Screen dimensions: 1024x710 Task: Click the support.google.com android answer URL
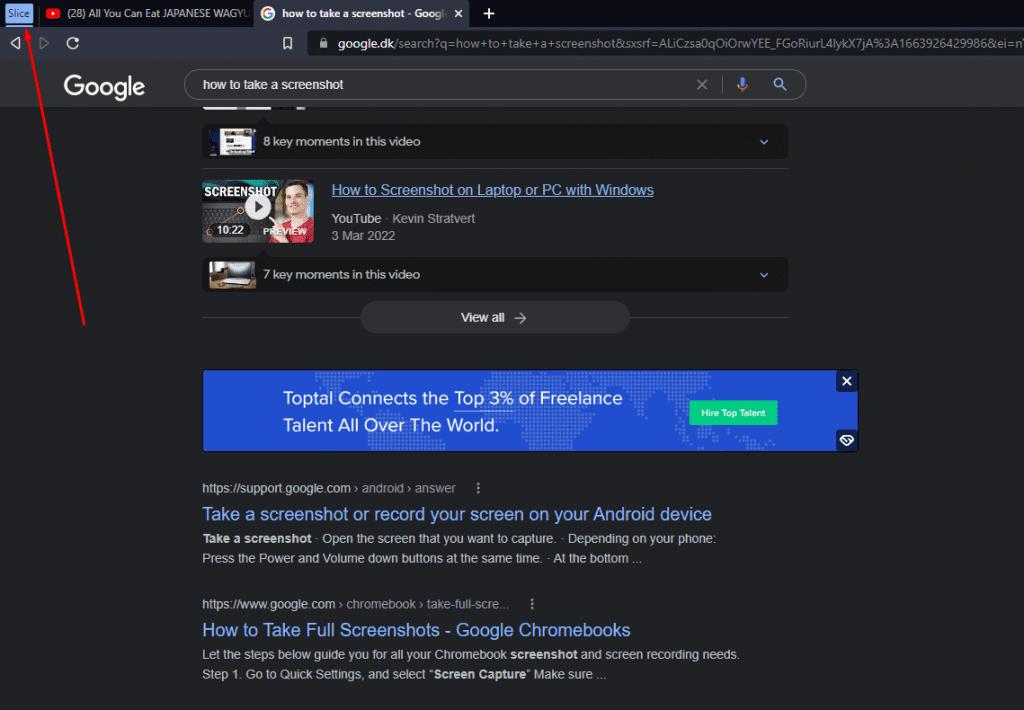coord(328,488)
